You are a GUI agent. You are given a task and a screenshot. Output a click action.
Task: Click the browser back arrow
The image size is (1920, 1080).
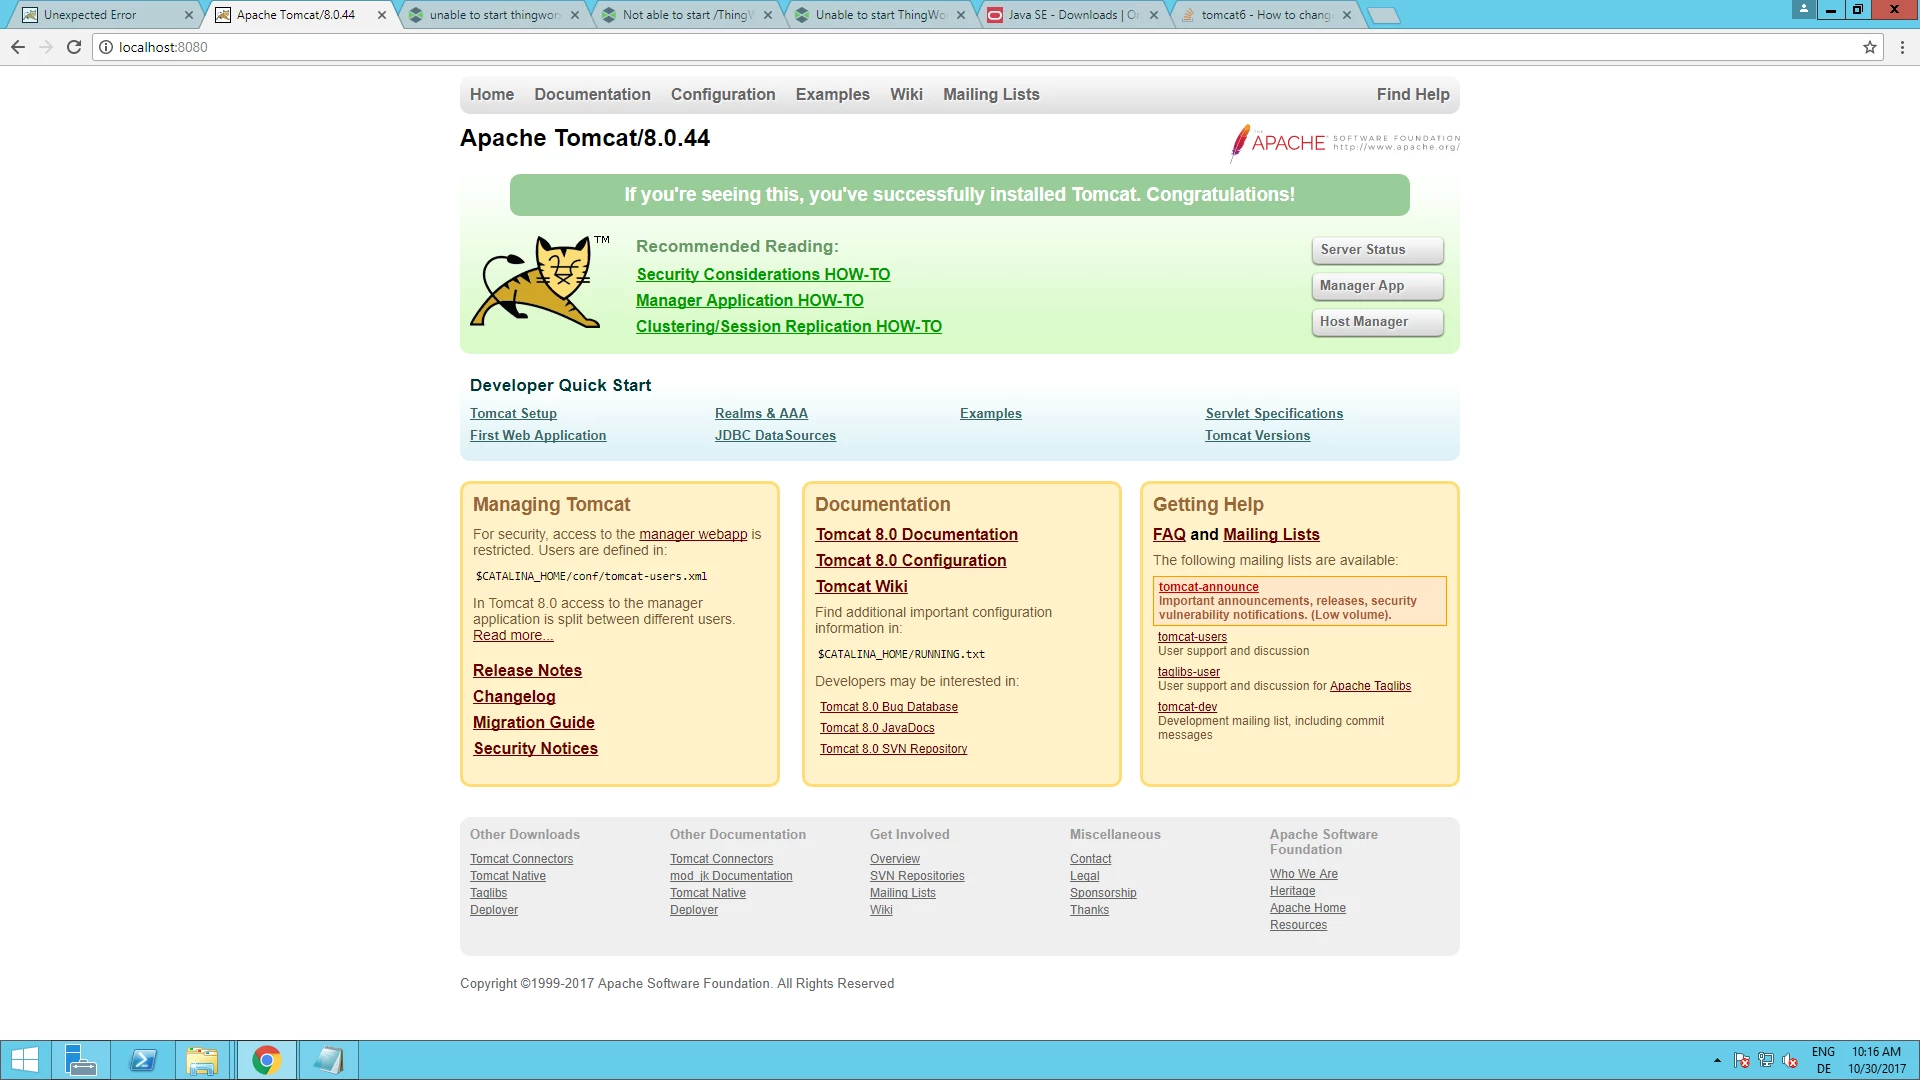coord(18,47)
